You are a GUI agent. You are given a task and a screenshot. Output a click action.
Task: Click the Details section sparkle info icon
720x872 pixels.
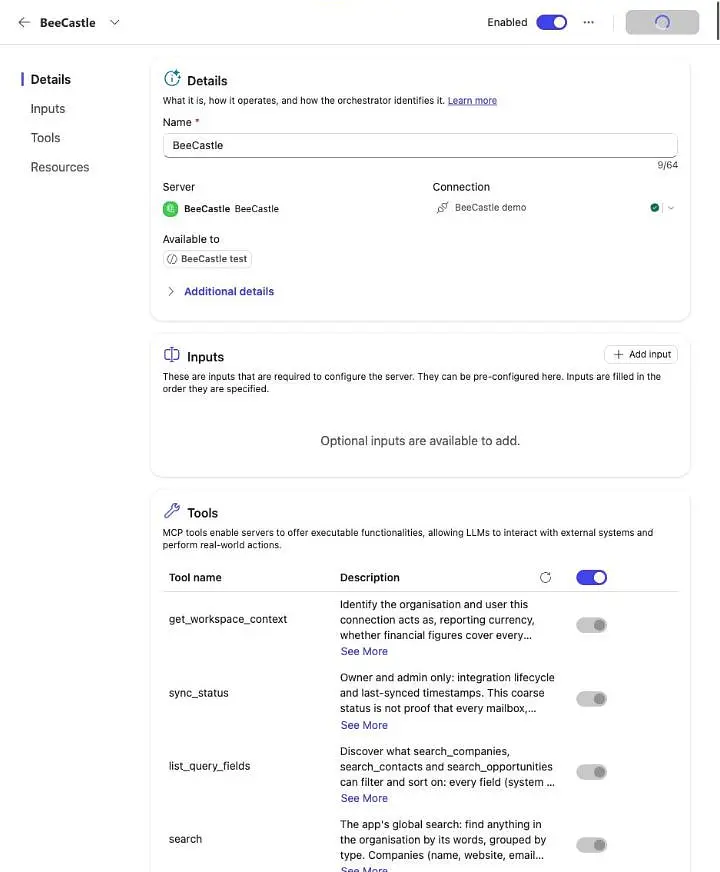(172, 78)
